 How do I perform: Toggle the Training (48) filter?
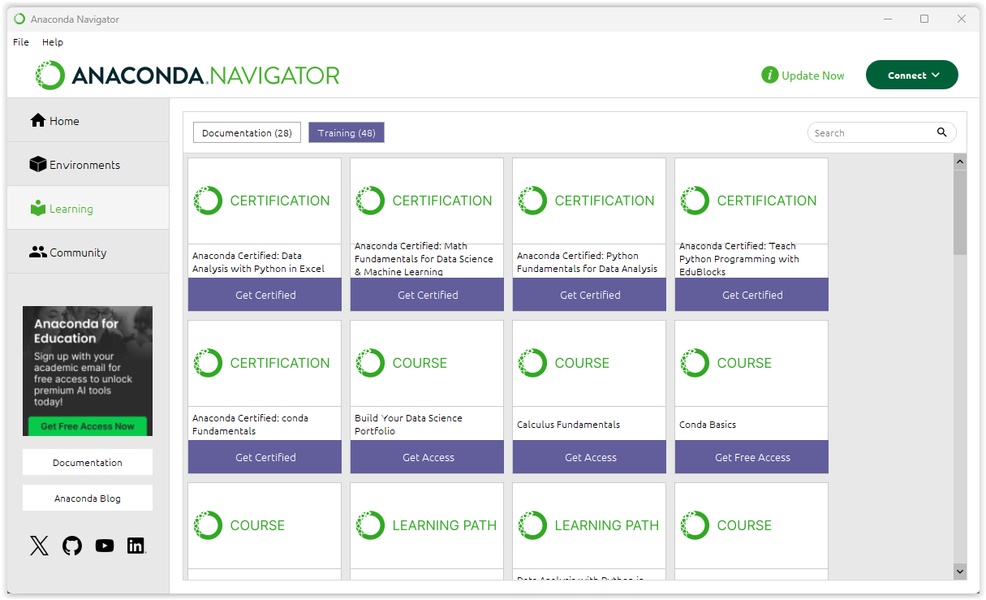pos(346,133)
